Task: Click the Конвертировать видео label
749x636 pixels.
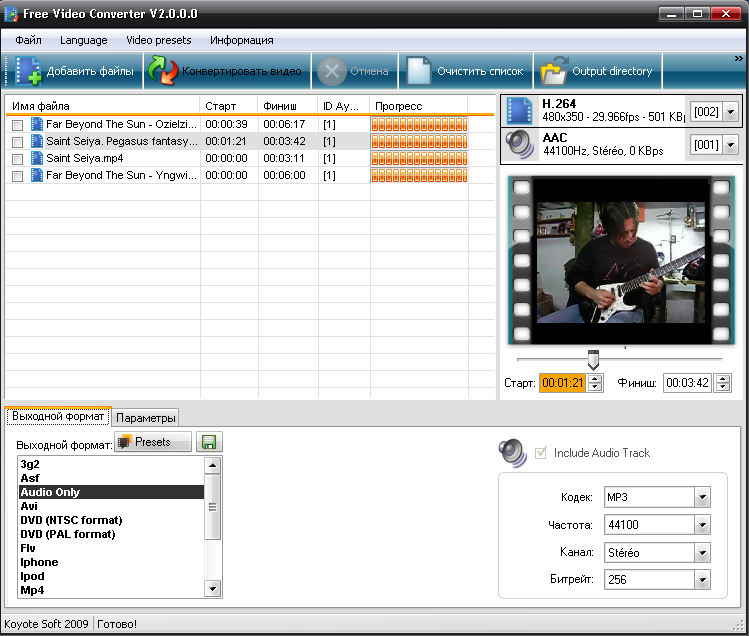Action: [242, 71]
